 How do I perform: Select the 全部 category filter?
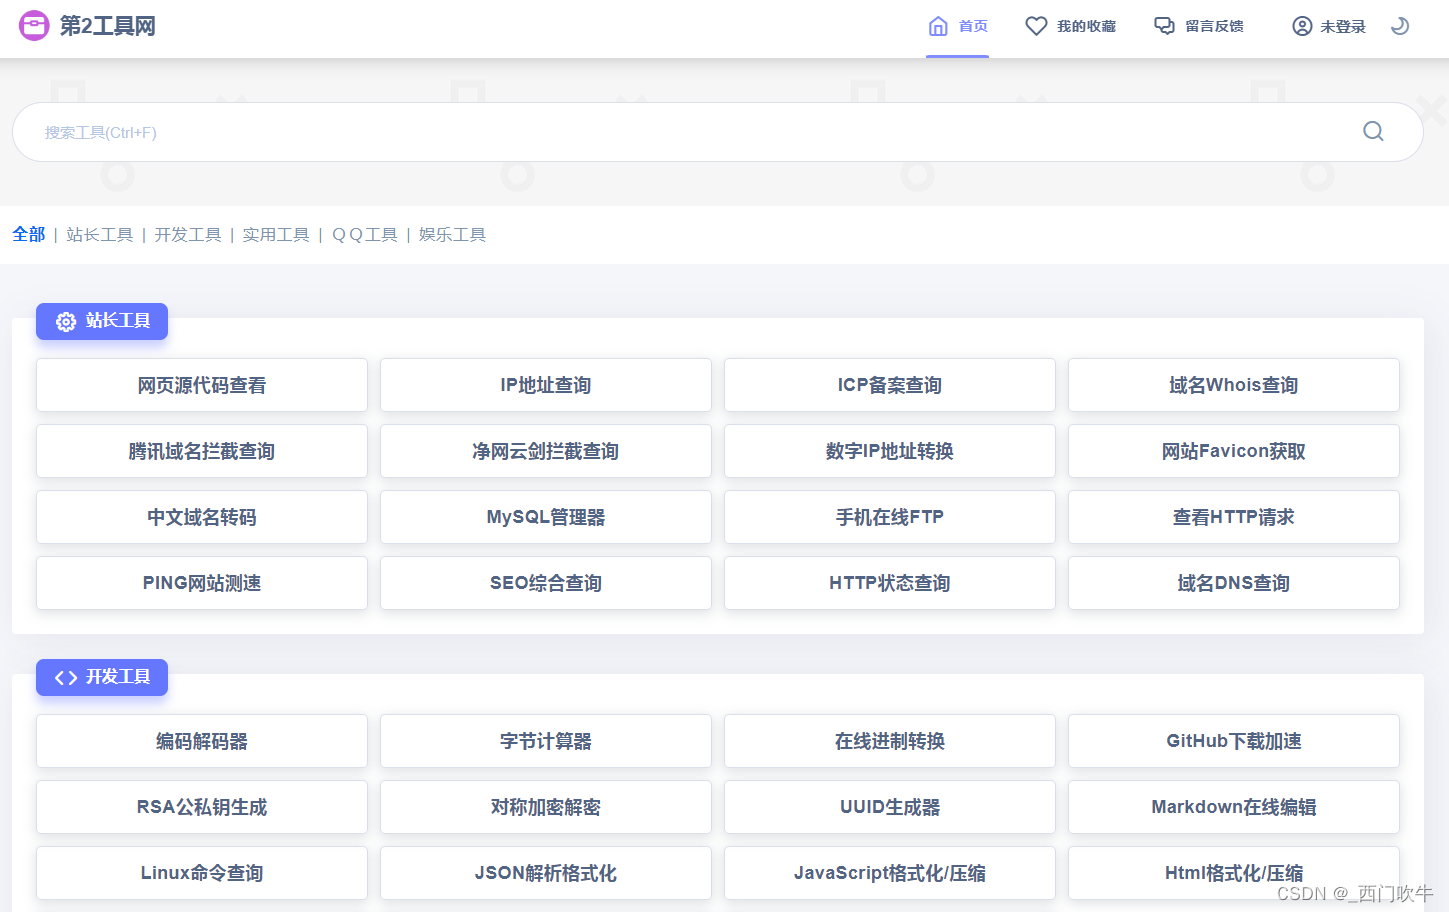[x=29, y=234]
